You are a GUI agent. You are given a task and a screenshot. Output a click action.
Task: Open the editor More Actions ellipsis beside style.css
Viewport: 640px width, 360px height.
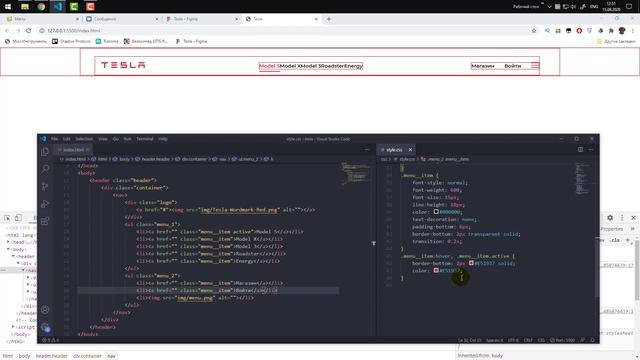point(591,150)
